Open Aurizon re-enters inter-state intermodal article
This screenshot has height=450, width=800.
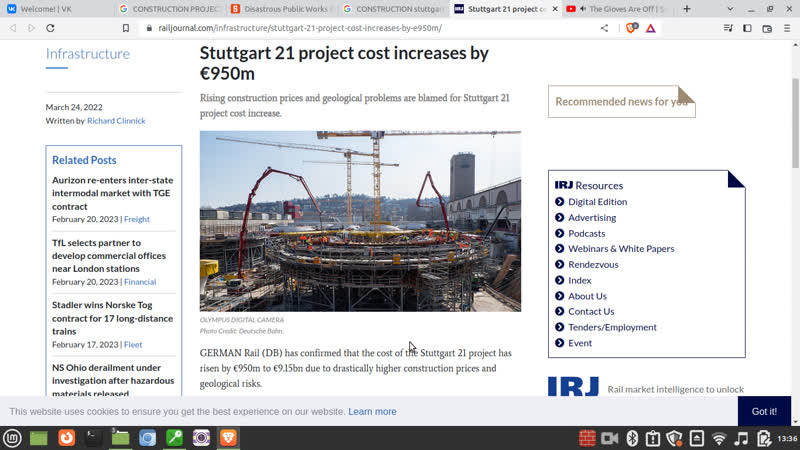point(112,193)
